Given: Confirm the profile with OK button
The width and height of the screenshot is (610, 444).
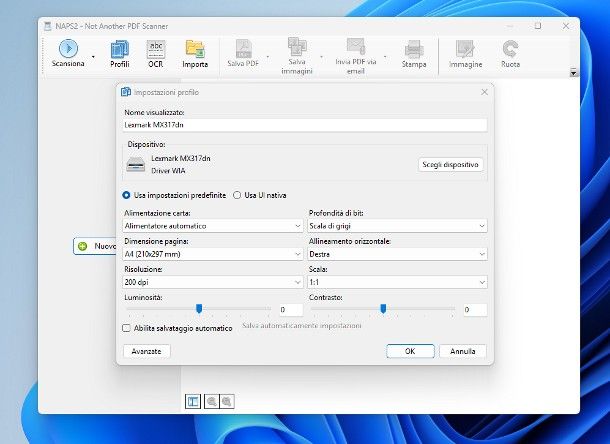Looking at the screenshot, I should [410, 351].
